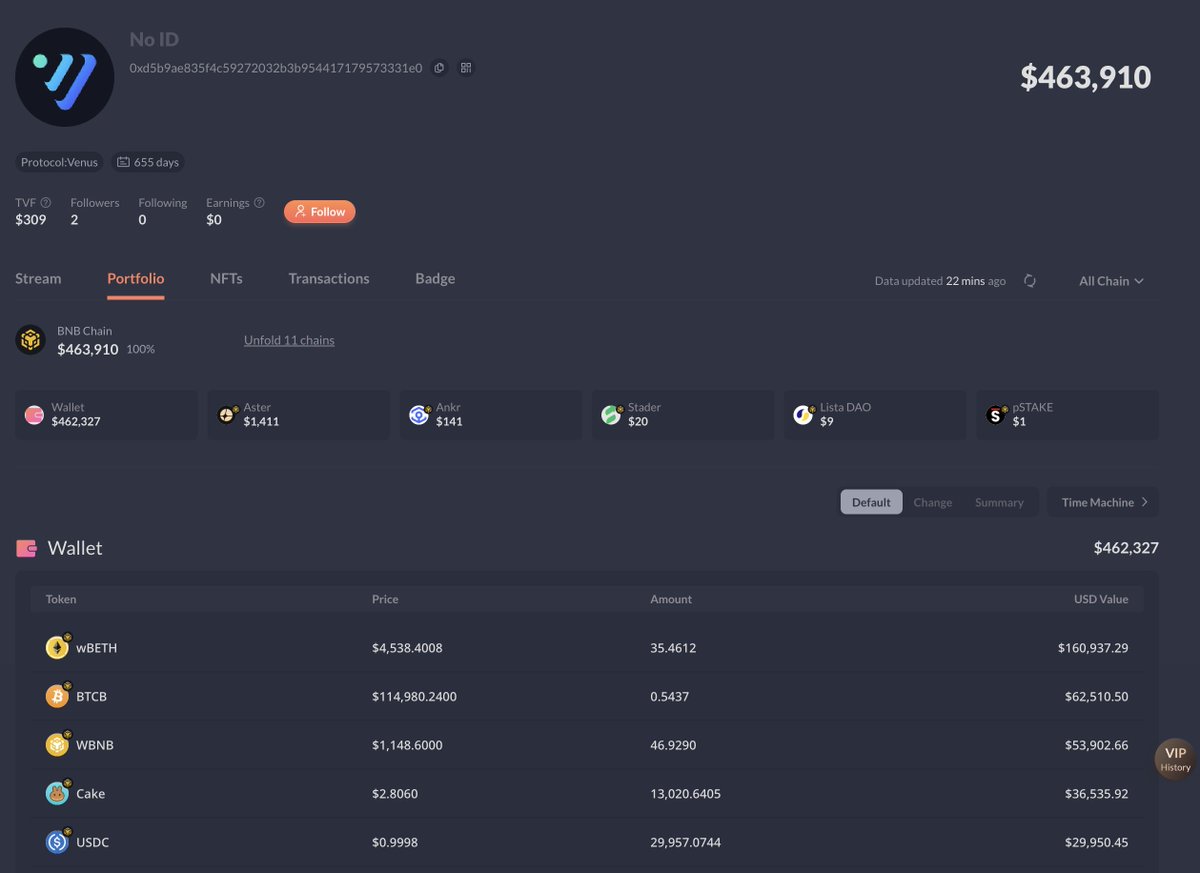The height and width of the screenshot is (873, 1200).
Task: Click the Cake token icon
Action: click(58, 793)
